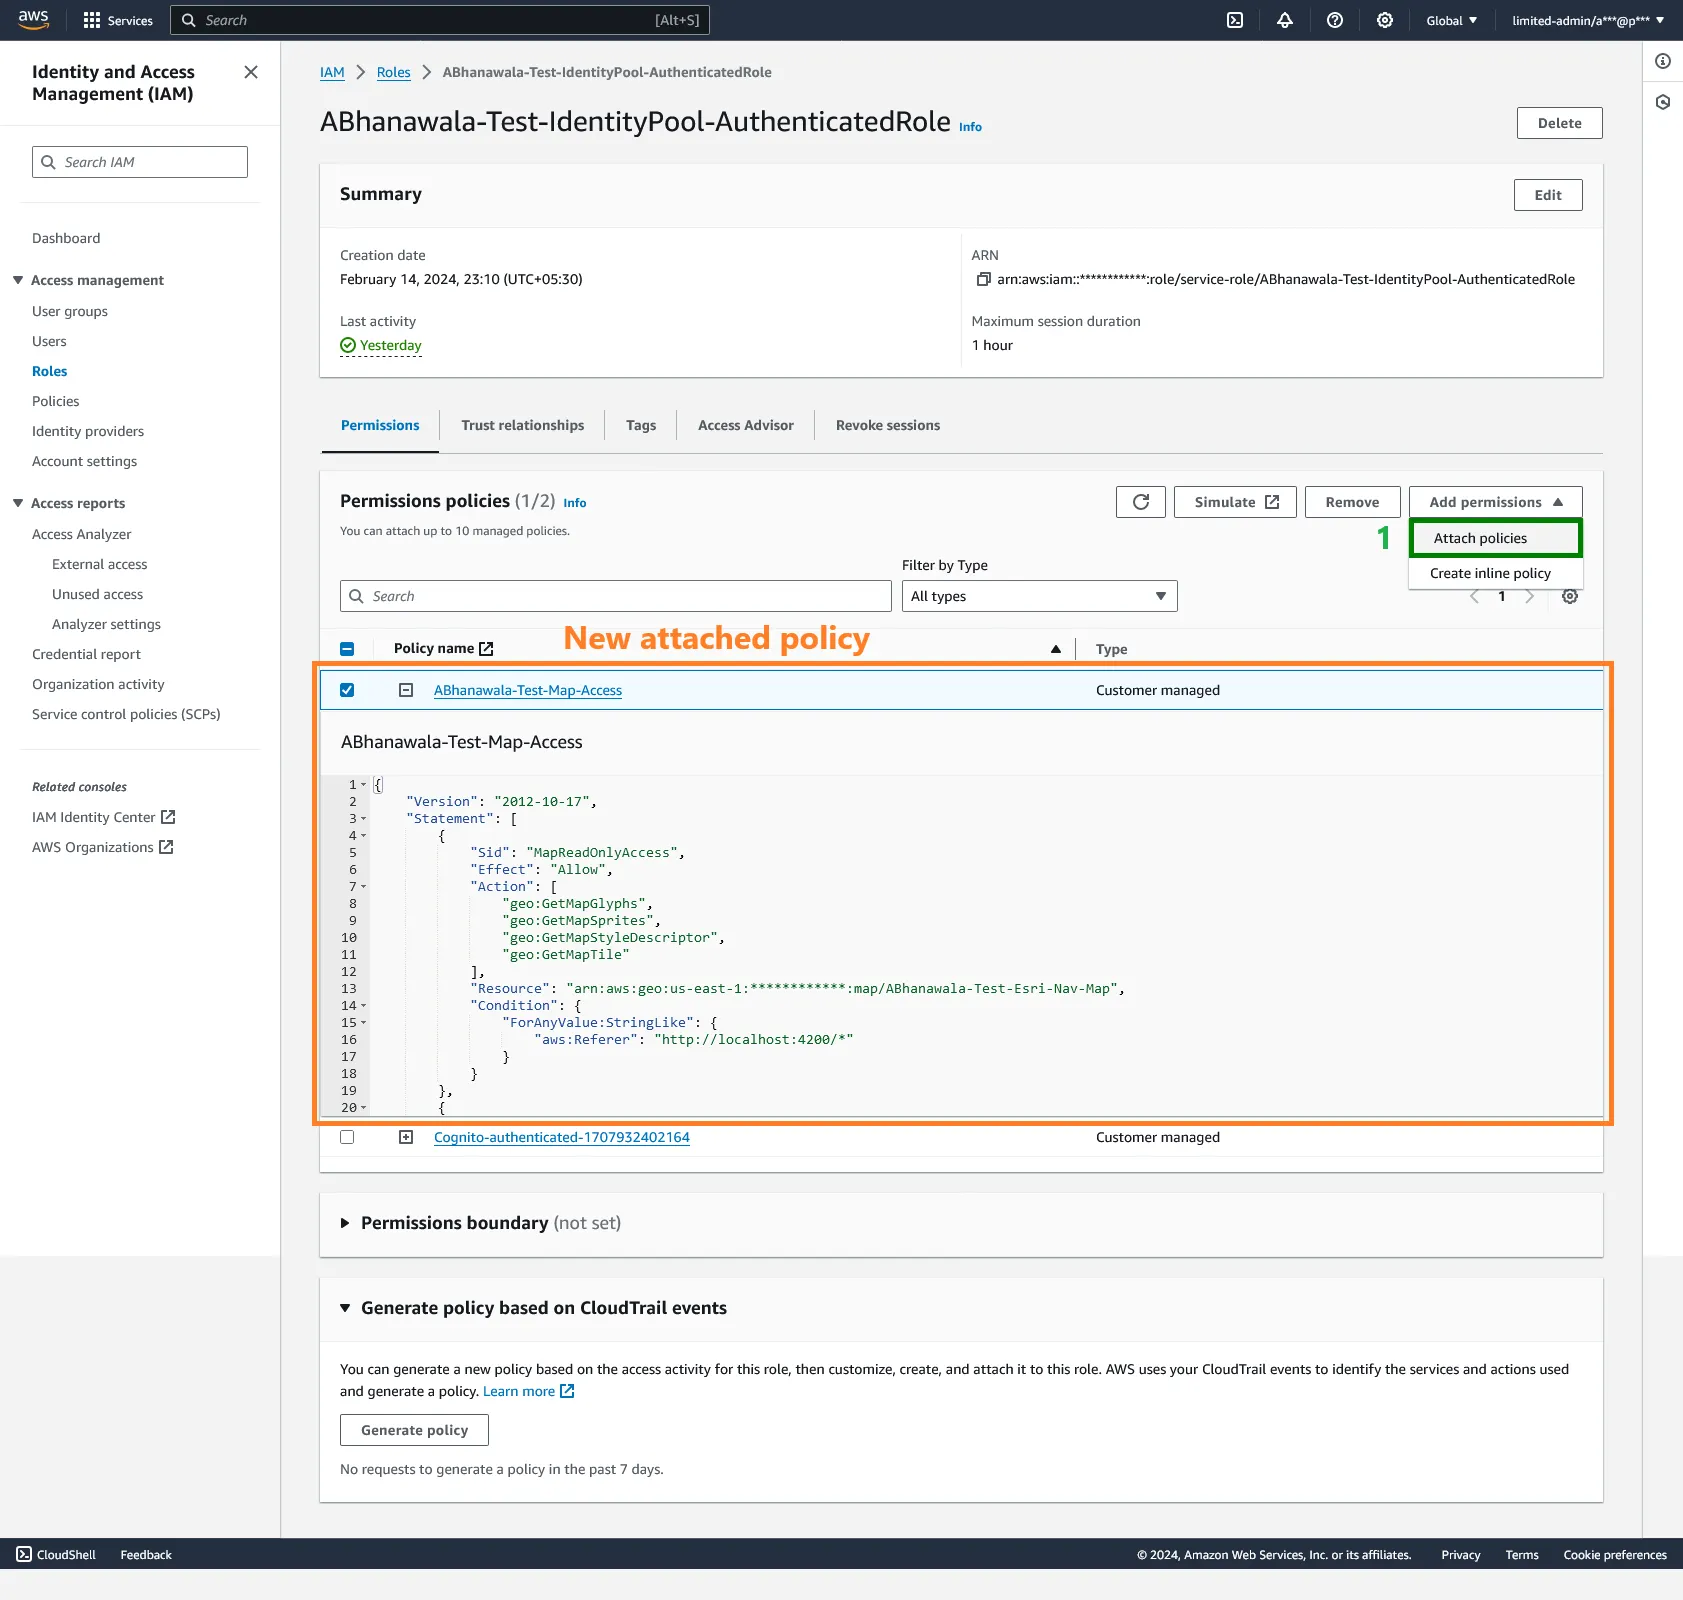
Task: Go to Roles in the breadcrumb
Action: pos(394,72)
